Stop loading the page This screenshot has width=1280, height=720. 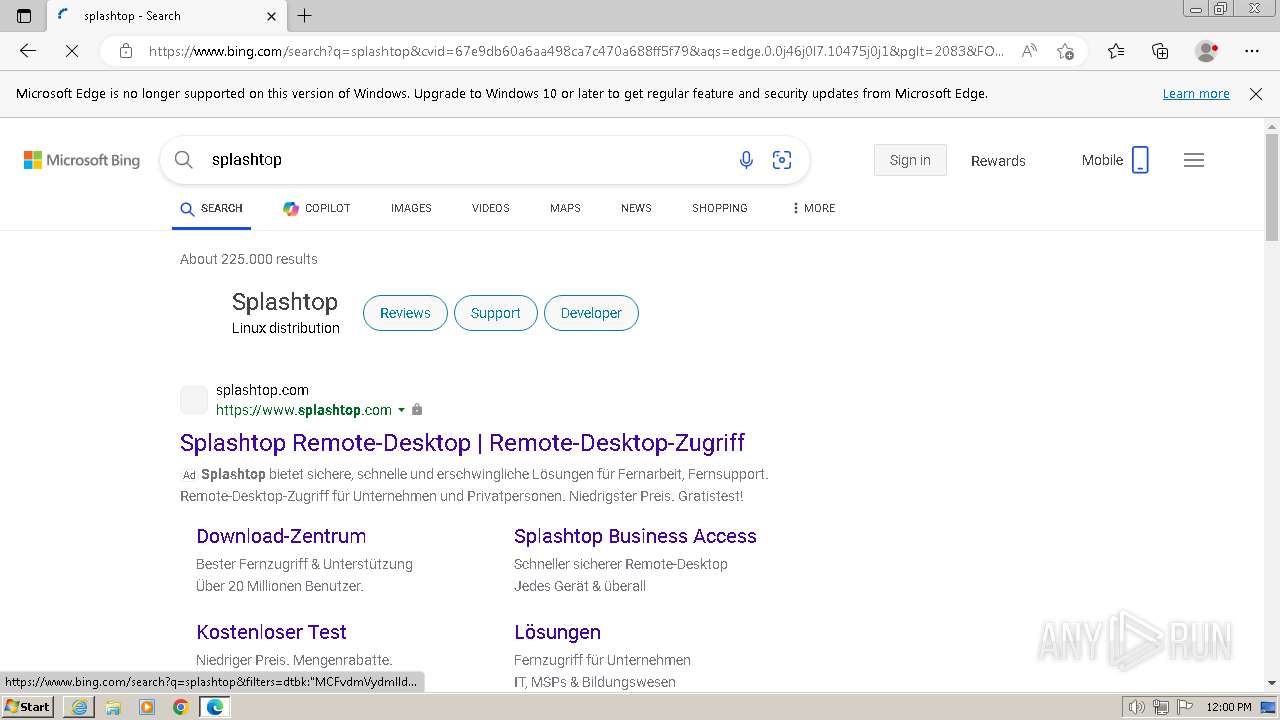(72, 51)
